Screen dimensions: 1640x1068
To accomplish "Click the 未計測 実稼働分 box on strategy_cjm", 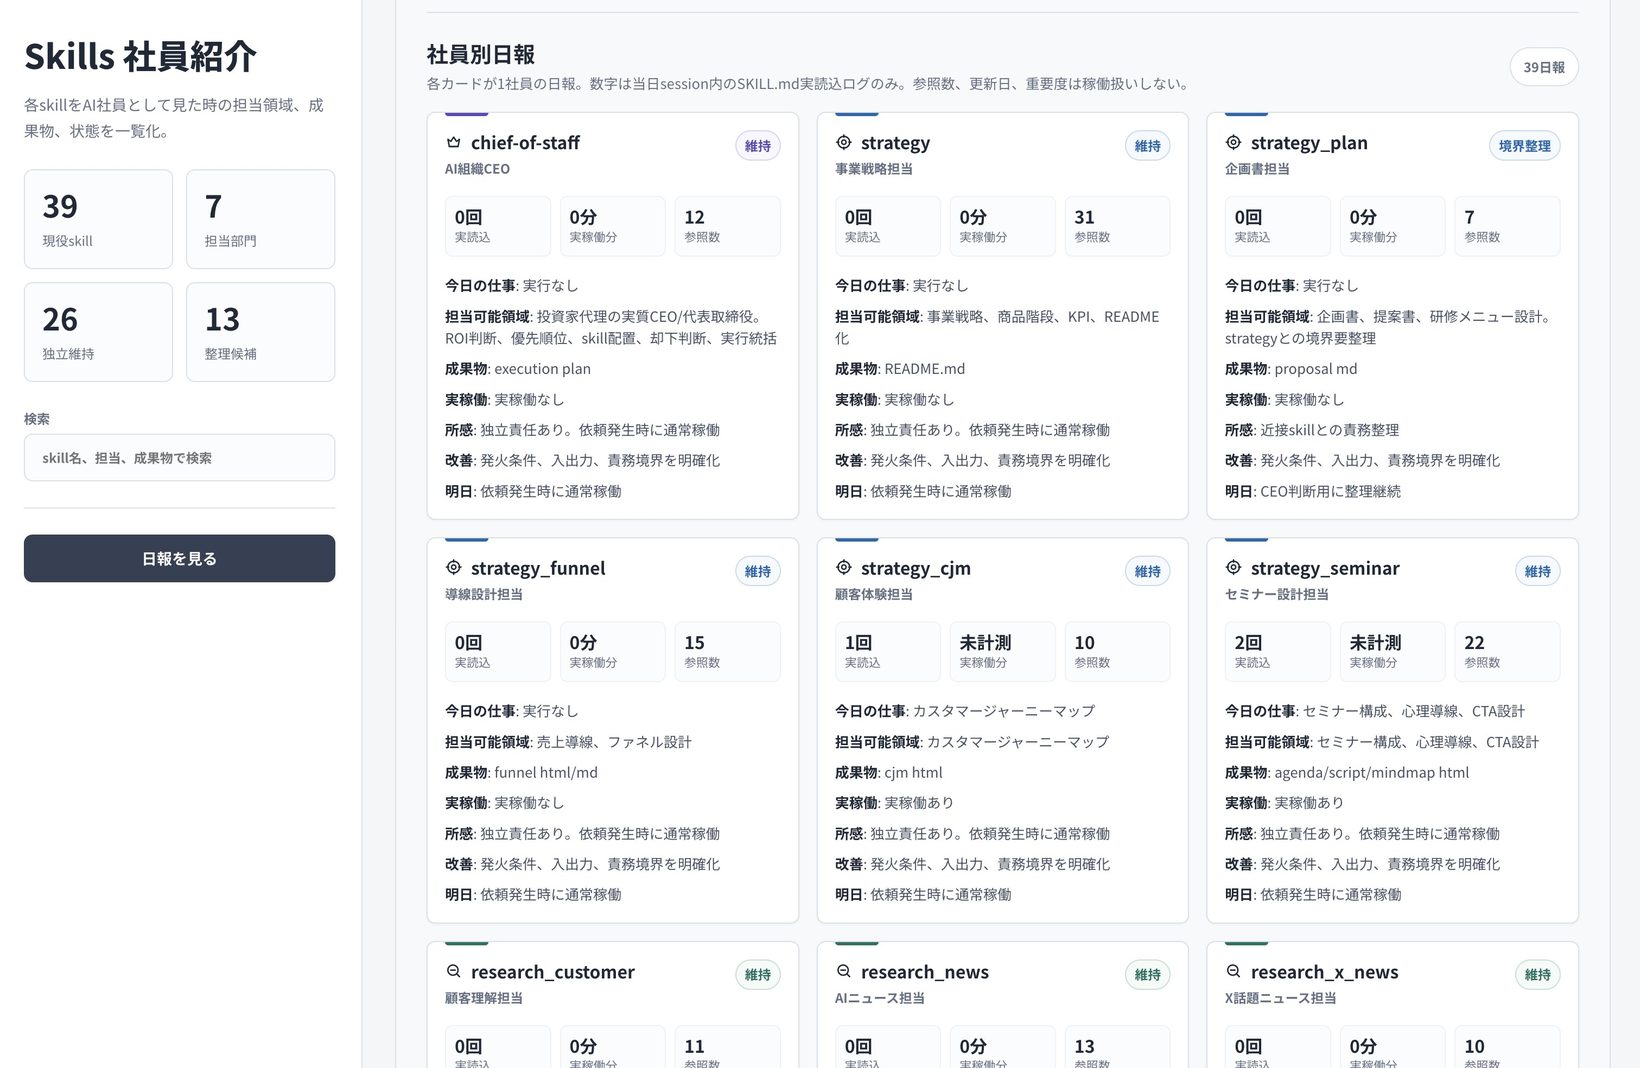I will (x=1003, y=652).
